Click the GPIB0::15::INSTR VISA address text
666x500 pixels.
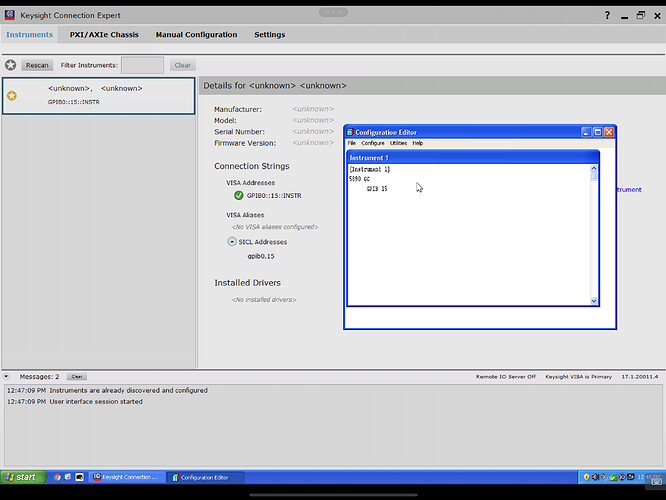(x=274, y=195)
